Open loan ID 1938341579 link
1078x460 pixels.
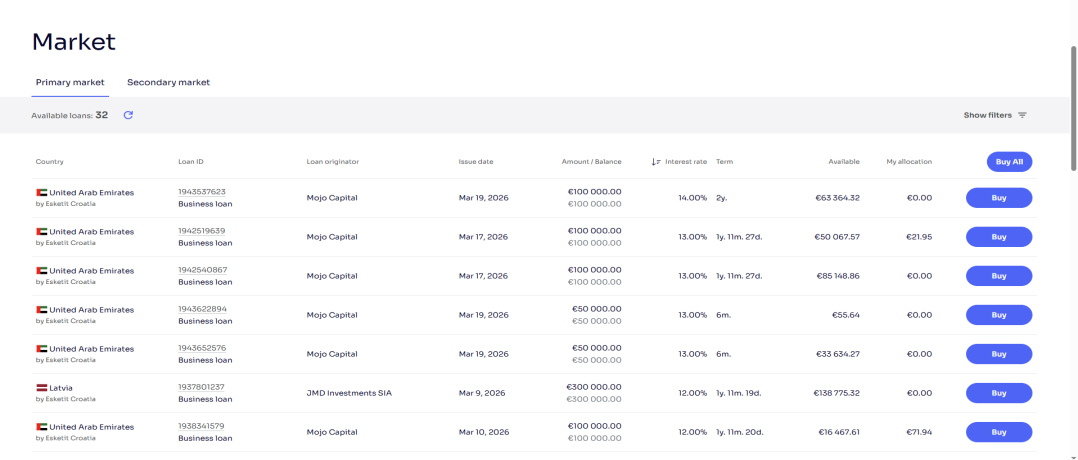pos(201,426)
